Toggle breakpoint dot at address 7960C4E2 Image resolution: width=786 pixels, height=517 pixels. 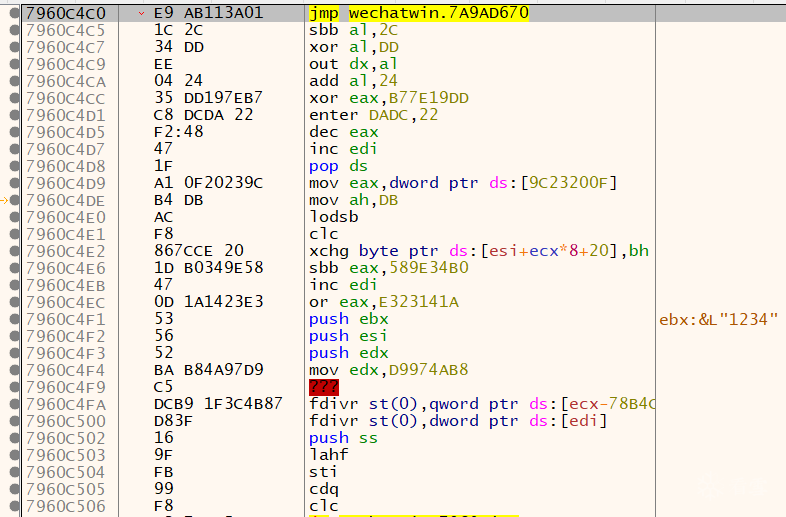pos(15,251)
